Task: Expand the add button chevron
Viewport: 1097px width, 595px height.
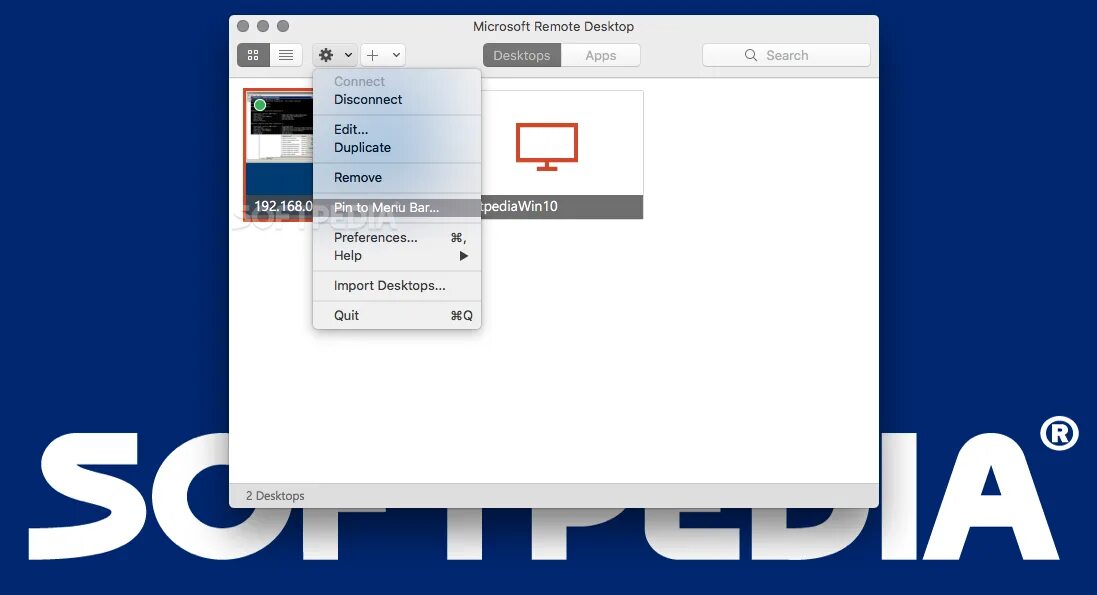Action: point(396,55)
